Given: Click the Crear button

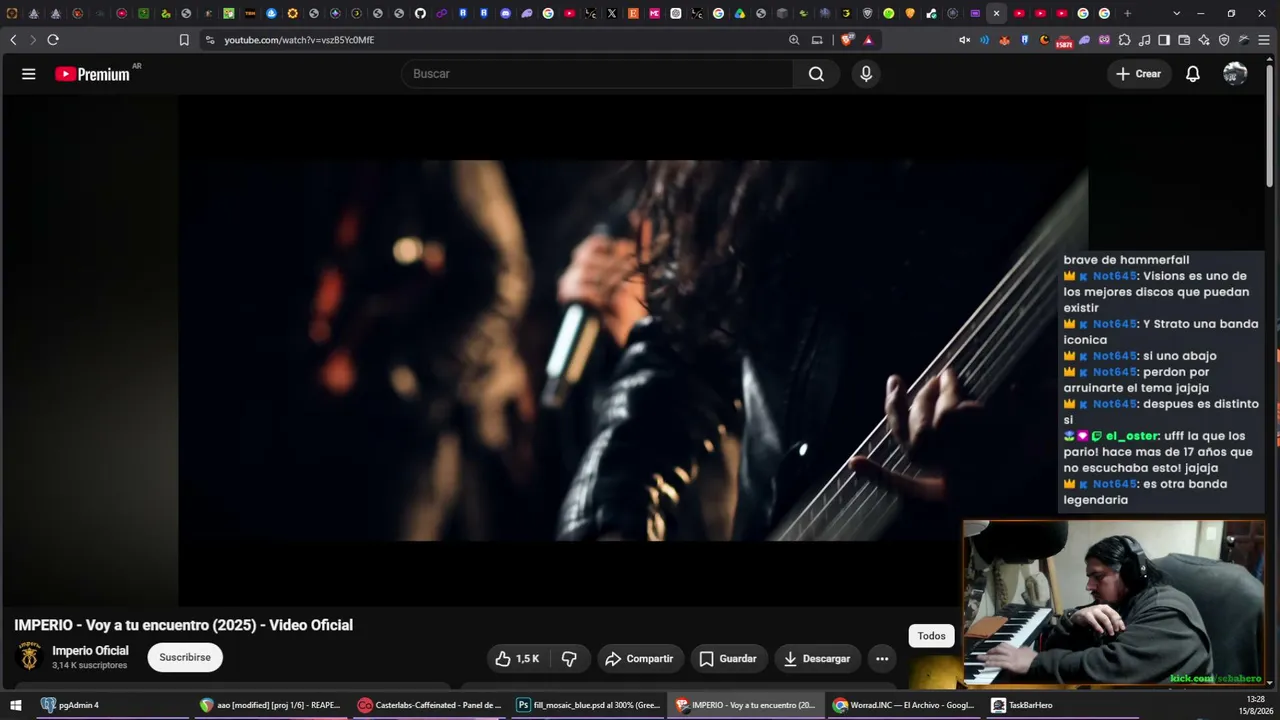Looking at the screenshot, I should click(1138, 74).
